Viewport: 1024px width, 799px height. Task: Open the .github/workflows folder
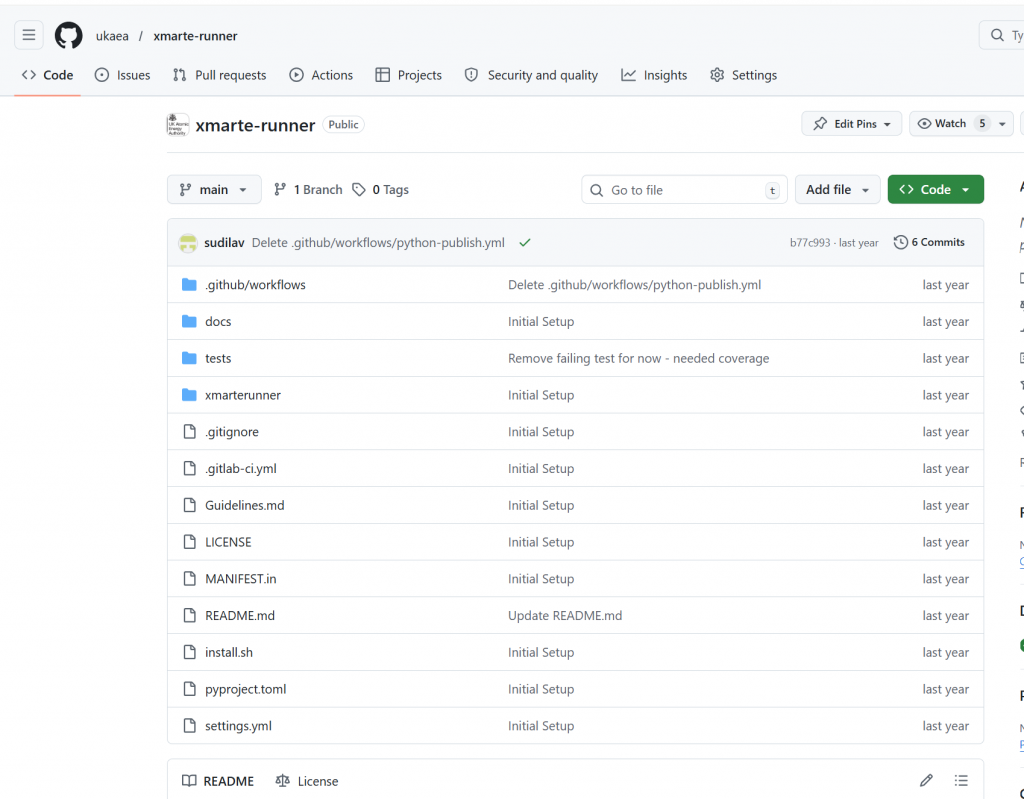click(255, 285)
